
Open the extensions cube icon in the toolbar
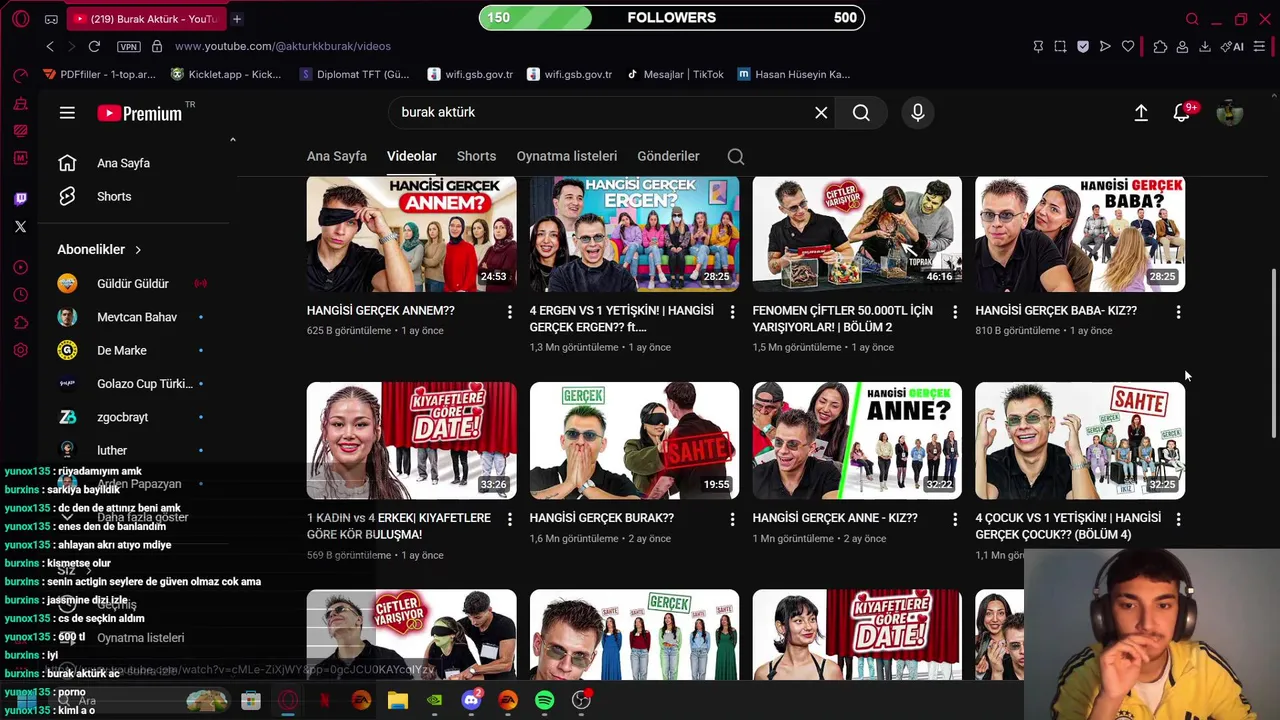[1160, 46]
